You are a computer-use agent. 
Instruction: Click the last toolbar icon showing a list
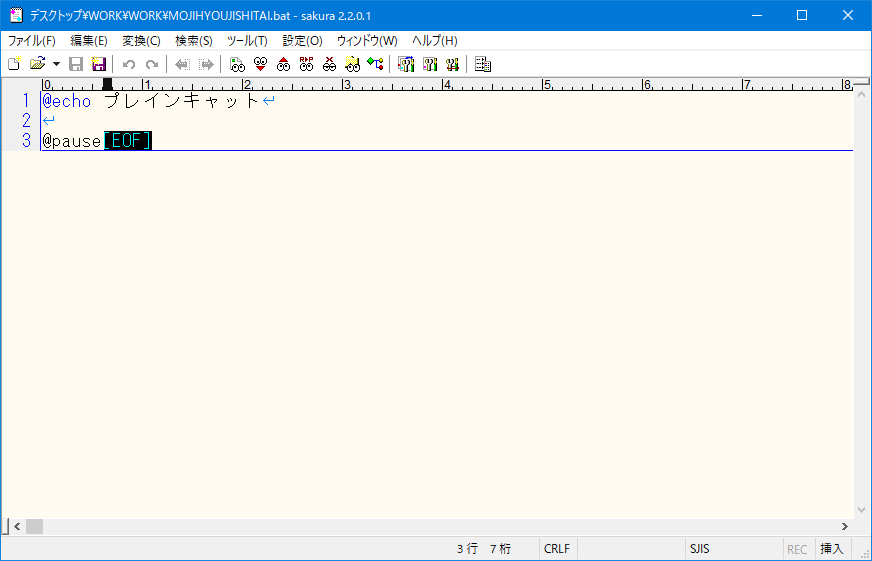coord(483,64)
